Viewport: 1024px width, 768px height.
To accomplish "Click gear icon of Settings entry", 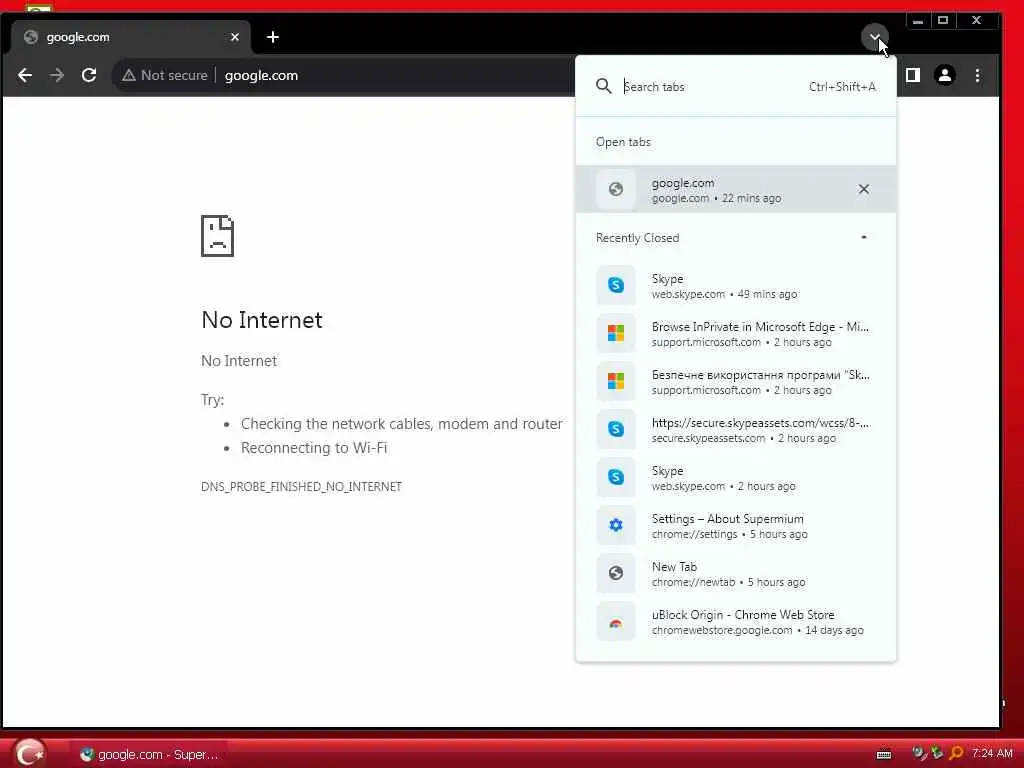I will point(615,525).
